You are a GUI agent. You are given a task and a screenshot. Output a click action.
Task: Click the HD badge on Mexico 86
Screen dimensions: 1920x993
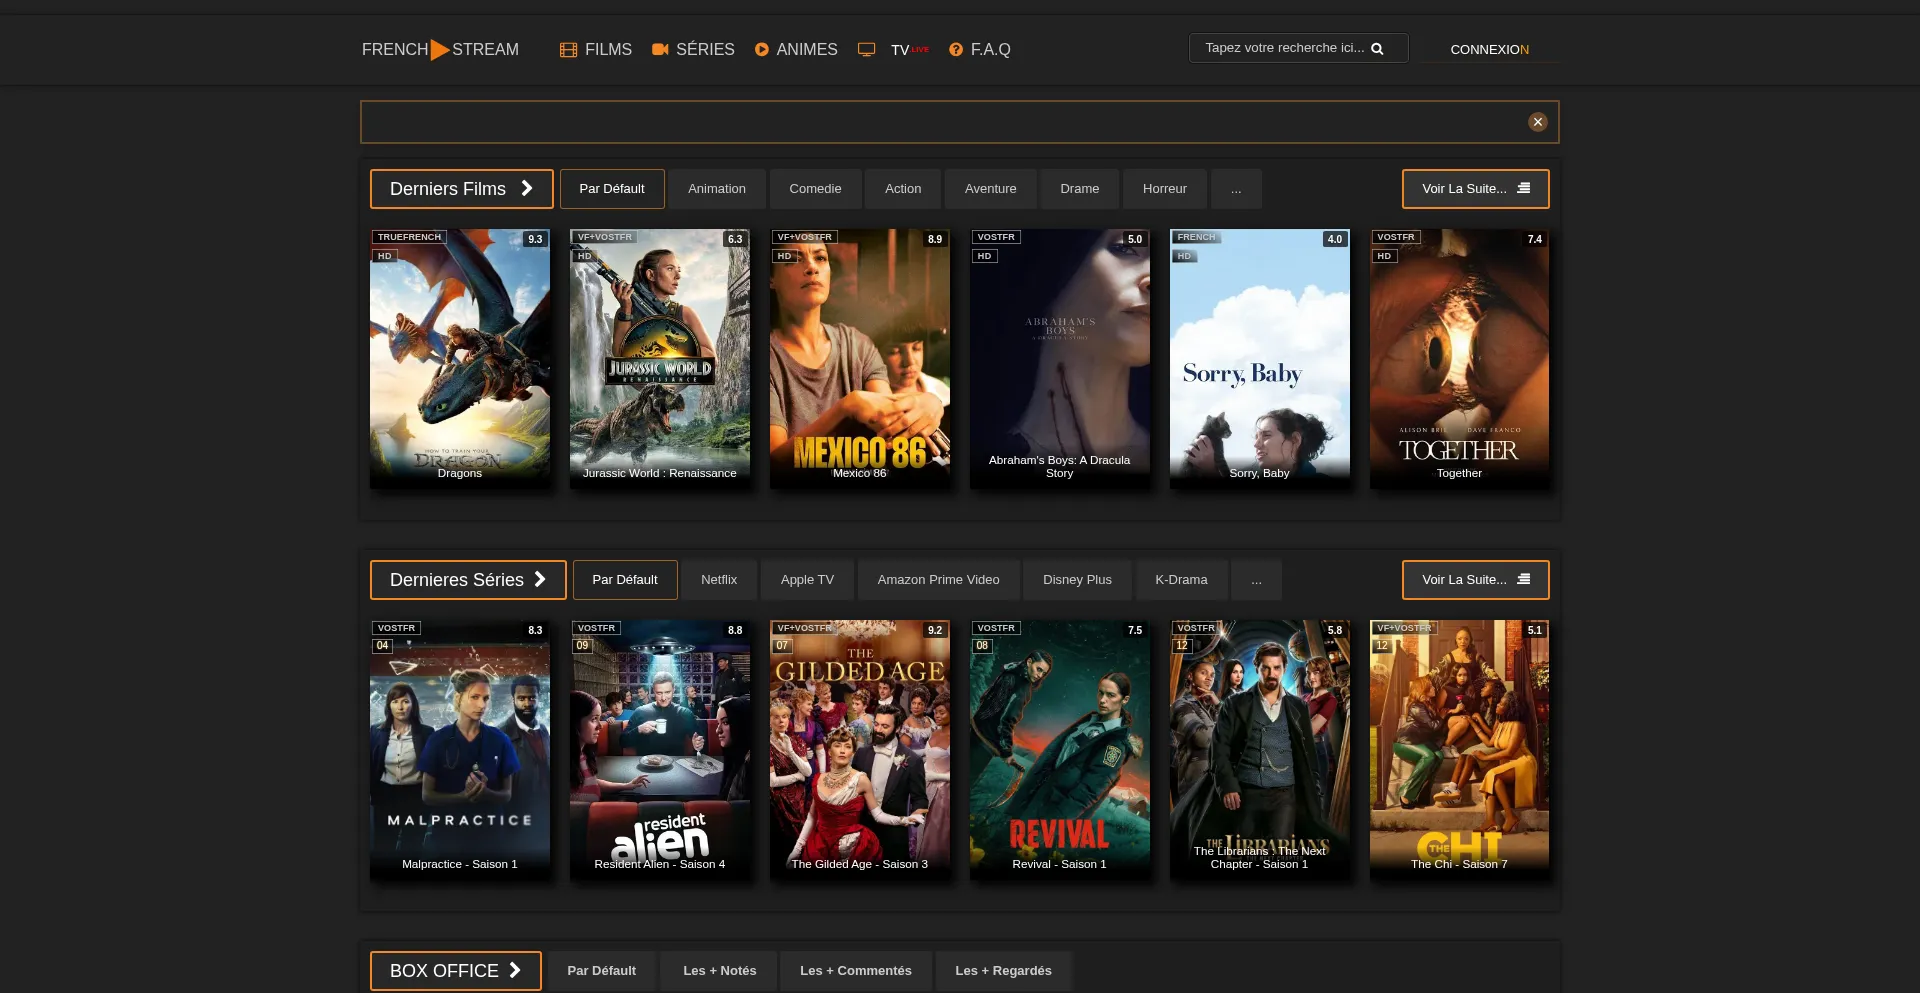(x=784, y=256)
